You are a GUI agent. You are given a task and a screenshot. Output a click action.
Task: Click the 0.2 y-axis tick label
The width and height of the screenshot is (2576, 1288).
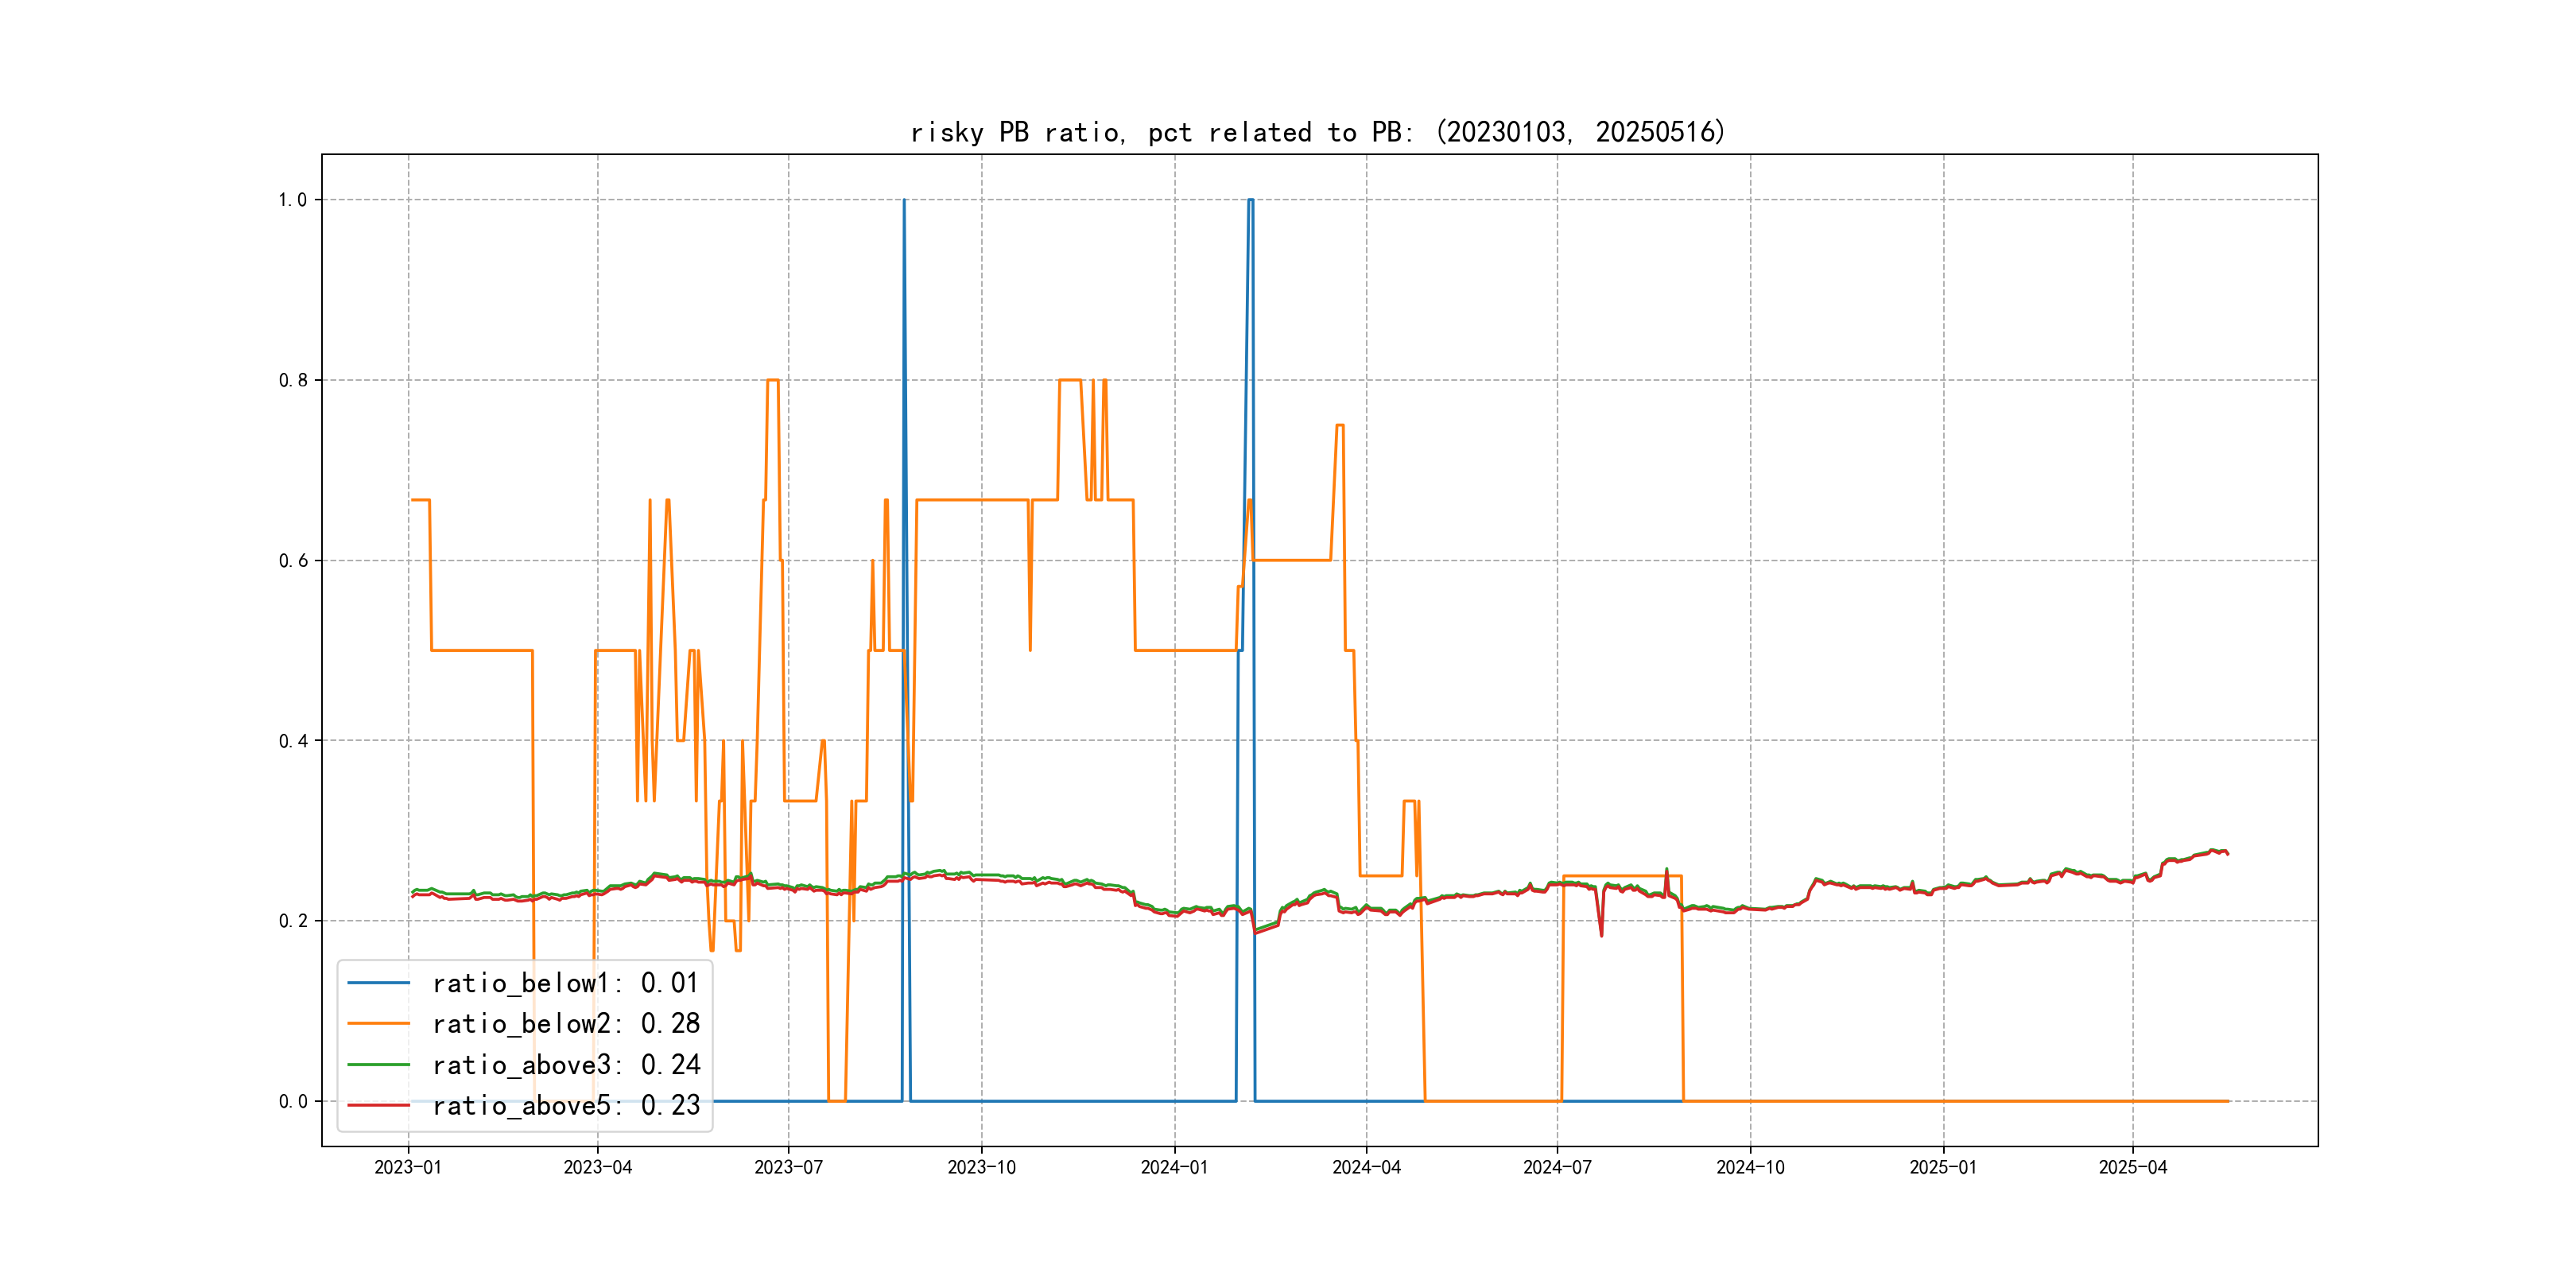coord(292,921)
